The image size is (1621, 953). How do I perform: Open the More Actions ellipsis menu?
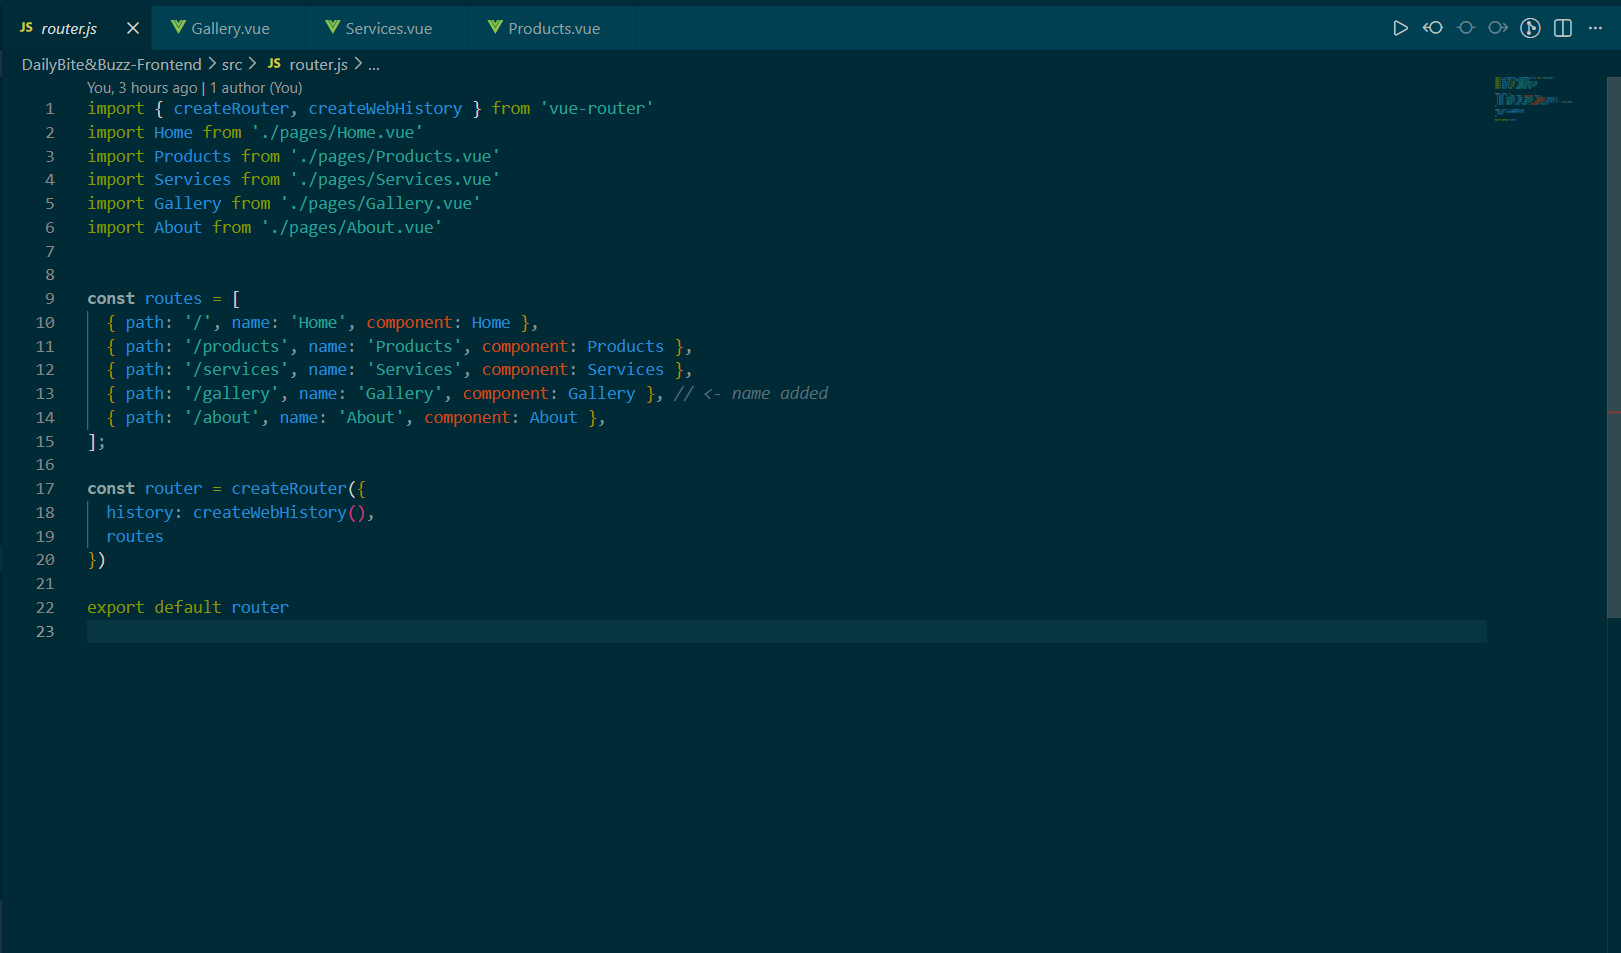[x=1595, y=28]
